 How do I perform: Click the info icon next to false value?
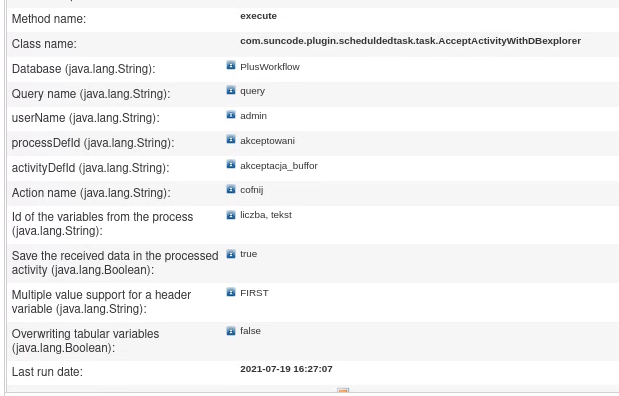tap(231, 331)
